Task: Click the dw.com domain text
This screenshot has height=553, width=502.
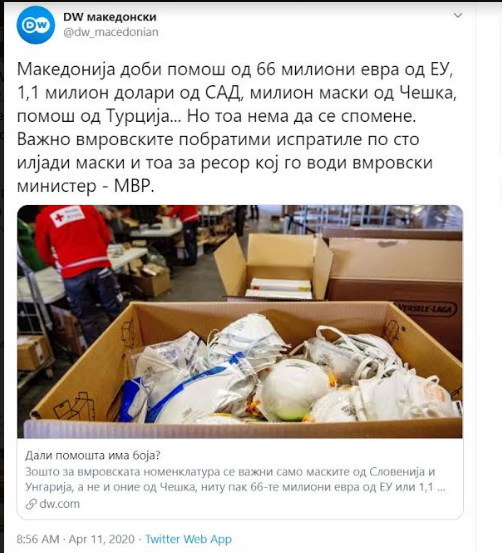Action: (x=60, y=504)
